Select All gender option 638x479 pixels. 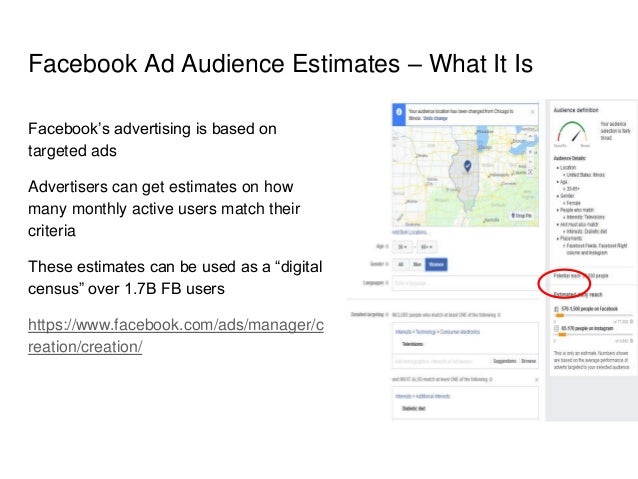(401, 265)
